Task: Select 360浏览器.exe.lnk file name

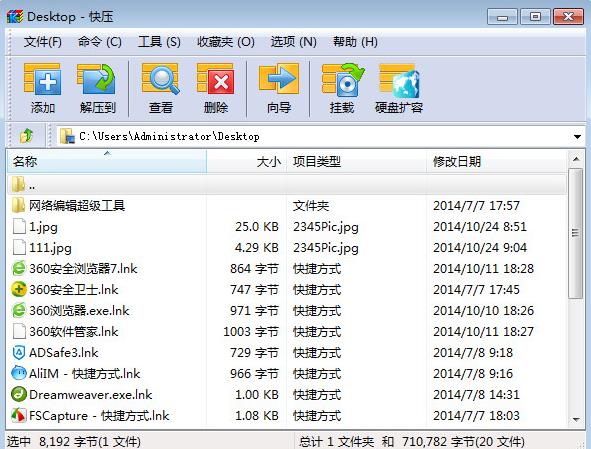Action: pos(79,310)
